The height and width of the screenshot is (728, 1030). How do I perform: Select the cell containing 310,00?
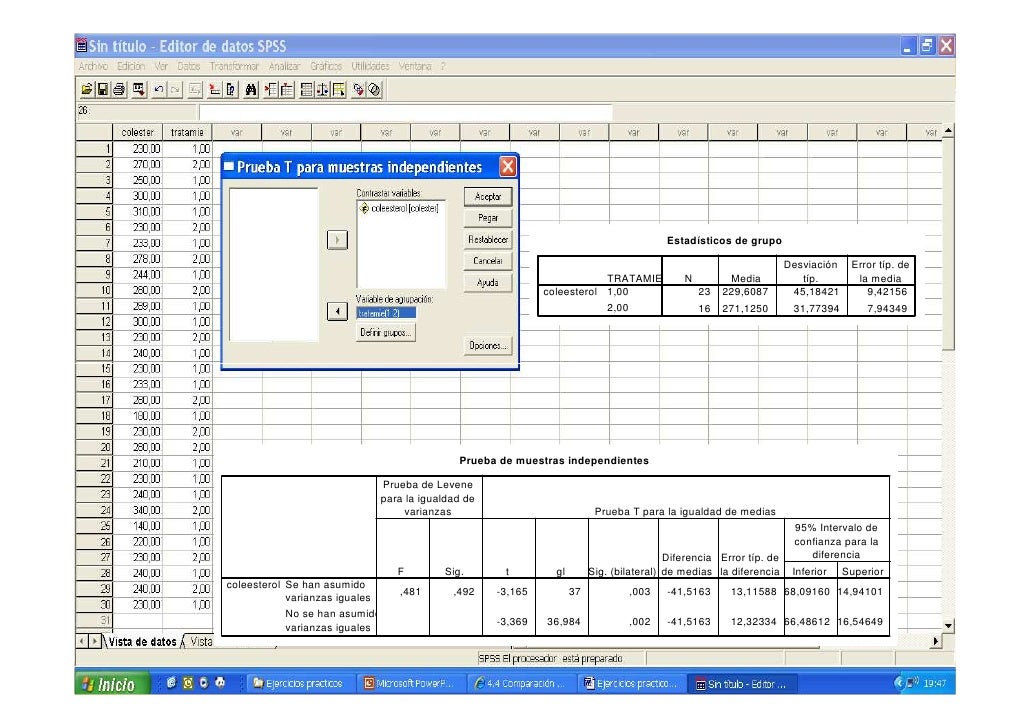(x=137, y=212)
